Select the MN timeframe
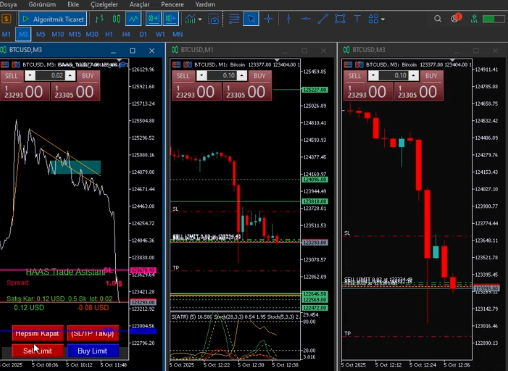 (x=177, y=34)
